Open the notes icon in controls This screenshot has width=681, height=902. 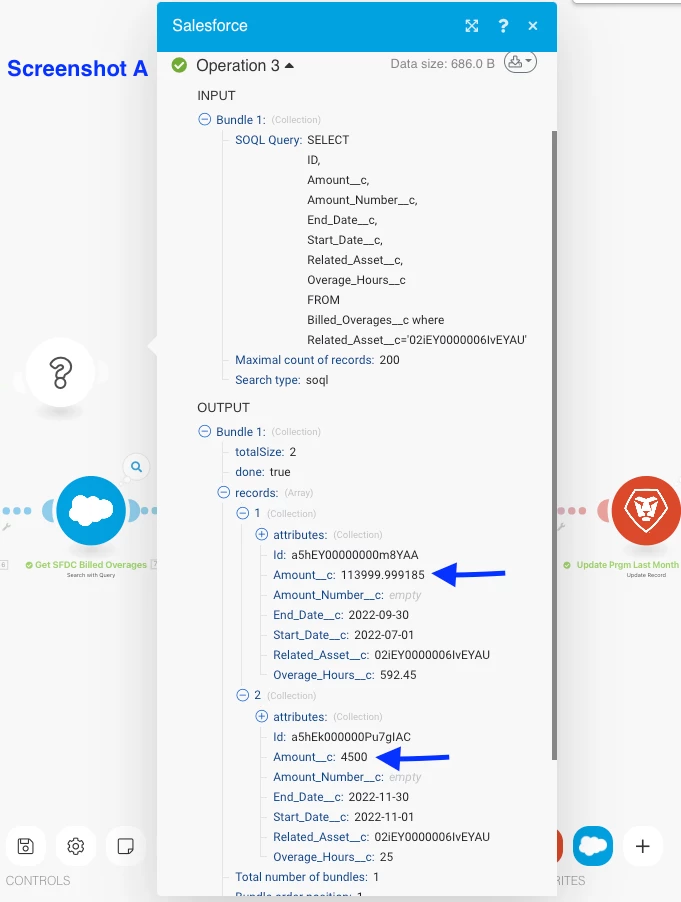click(125, 846)
